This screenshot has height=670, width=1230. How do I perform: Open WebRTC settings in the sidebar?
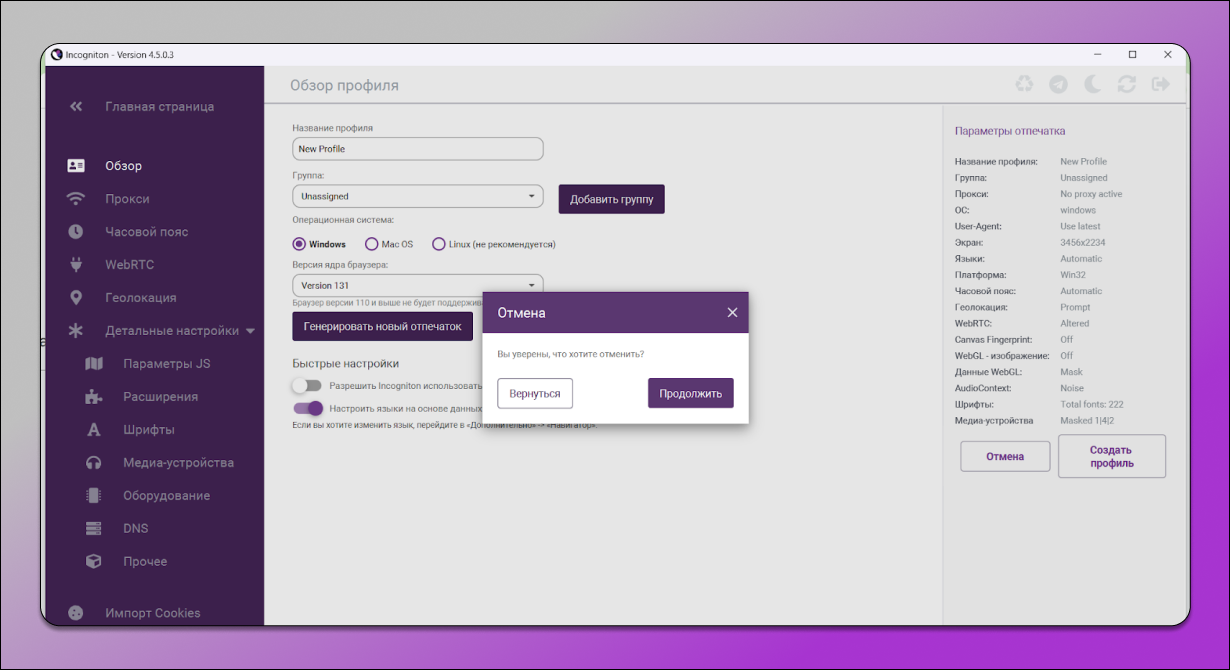pyautogui.click(x=129, y=265)
